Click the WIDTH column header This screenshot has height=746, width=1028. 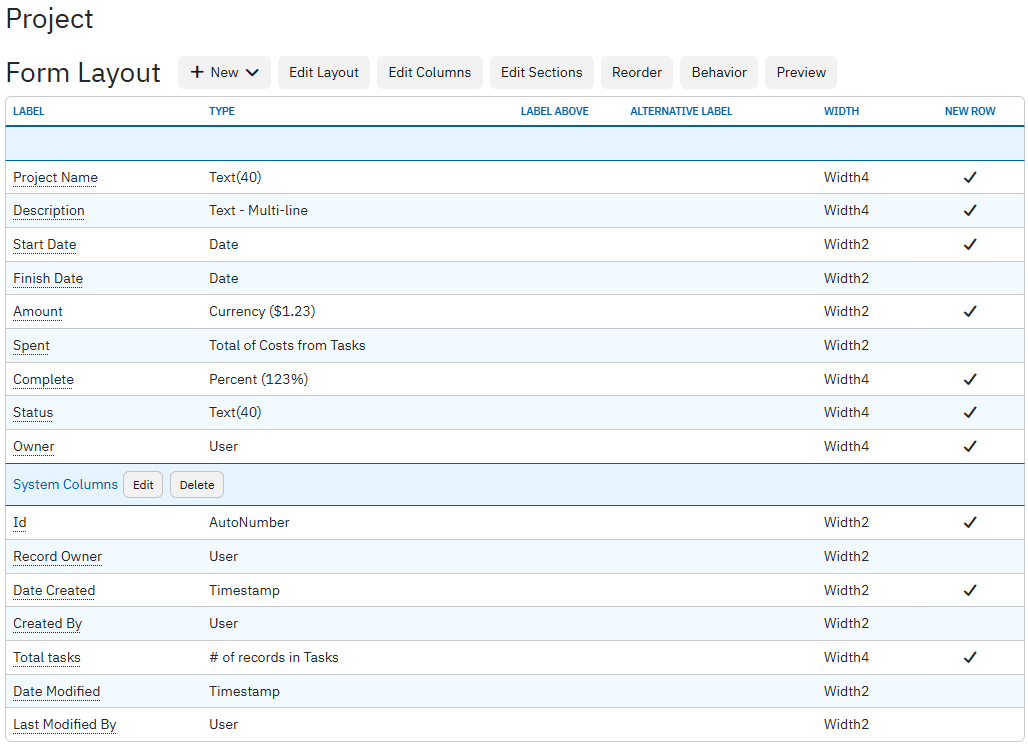pyautogui.click(x=841, y=111)
